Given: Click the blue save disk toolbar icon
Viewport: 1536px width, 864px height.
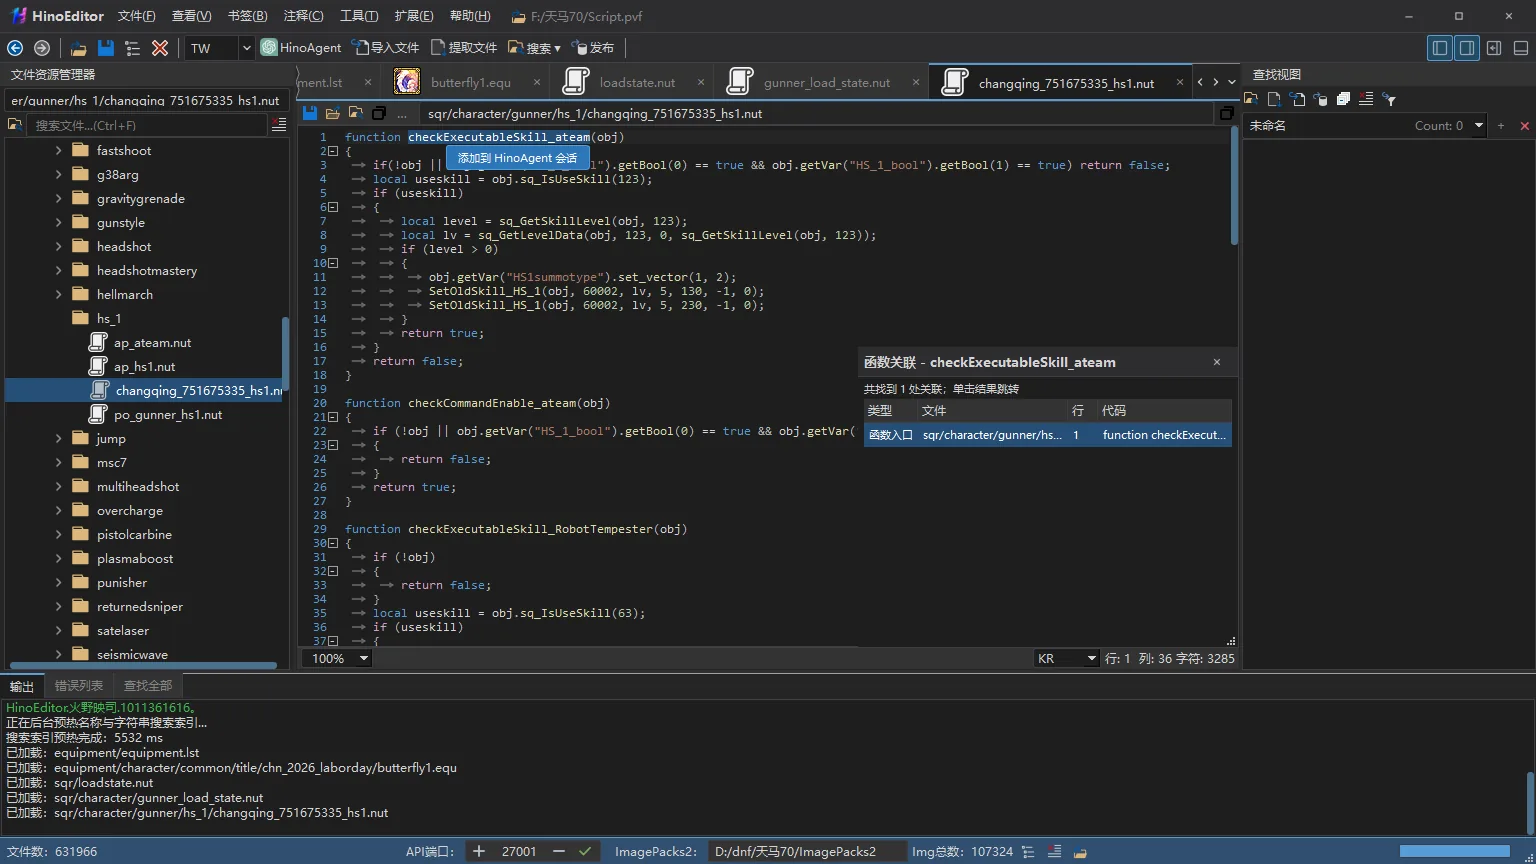Looking at the screenshot, I should pyautogui.click(x=105, y=48).
